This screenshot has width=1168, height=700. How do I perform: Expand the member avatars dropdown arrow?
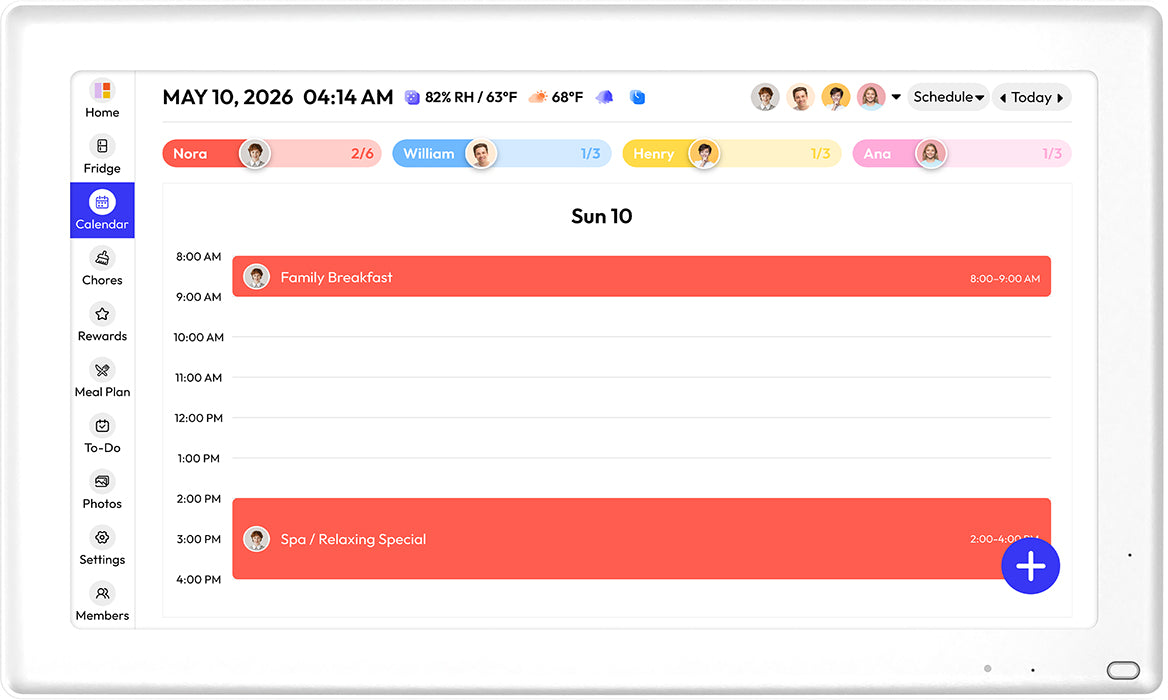[896, 97]
